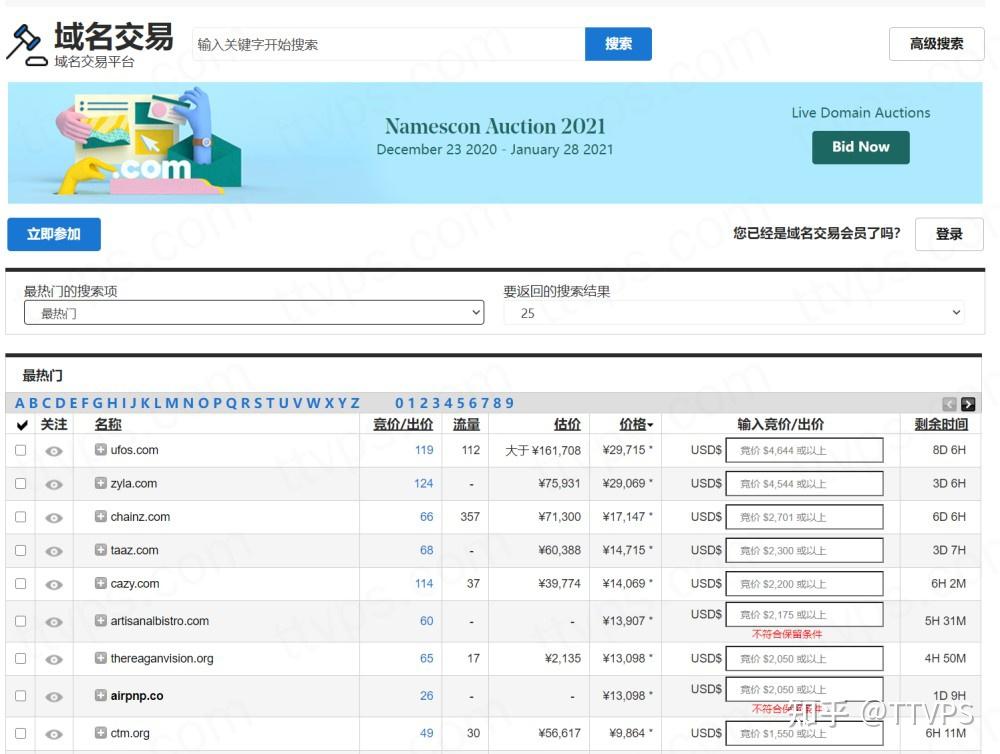Open the ufos.com domain link
The image size is (1000, 754).
tap(135, 450)
